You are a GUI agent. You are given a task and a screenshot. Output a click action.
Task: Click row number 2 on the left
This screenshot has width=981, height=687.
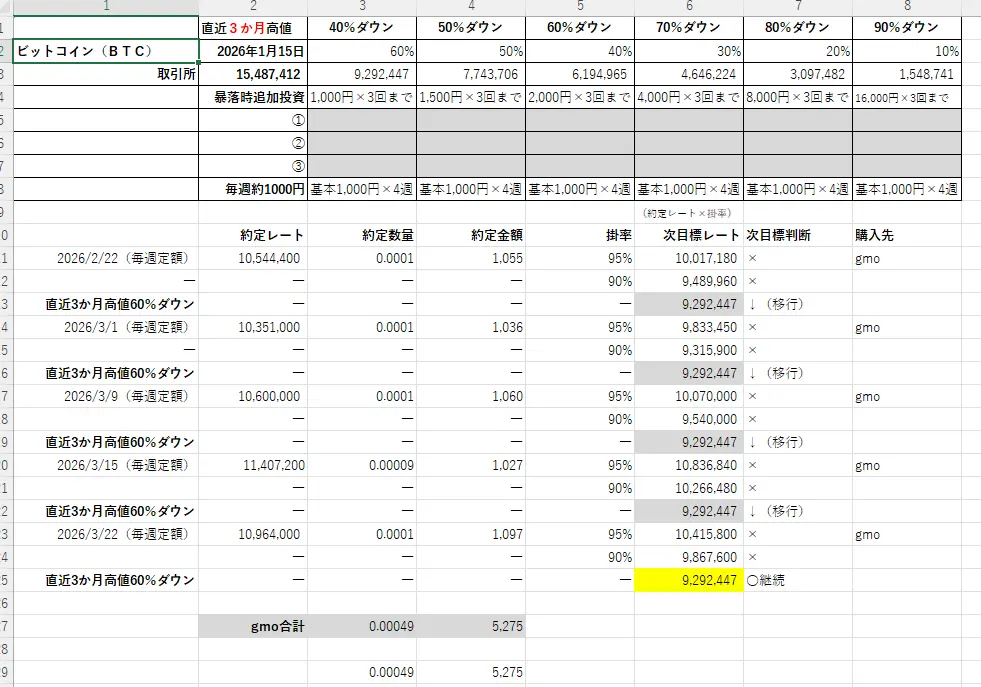coord(6,50)
